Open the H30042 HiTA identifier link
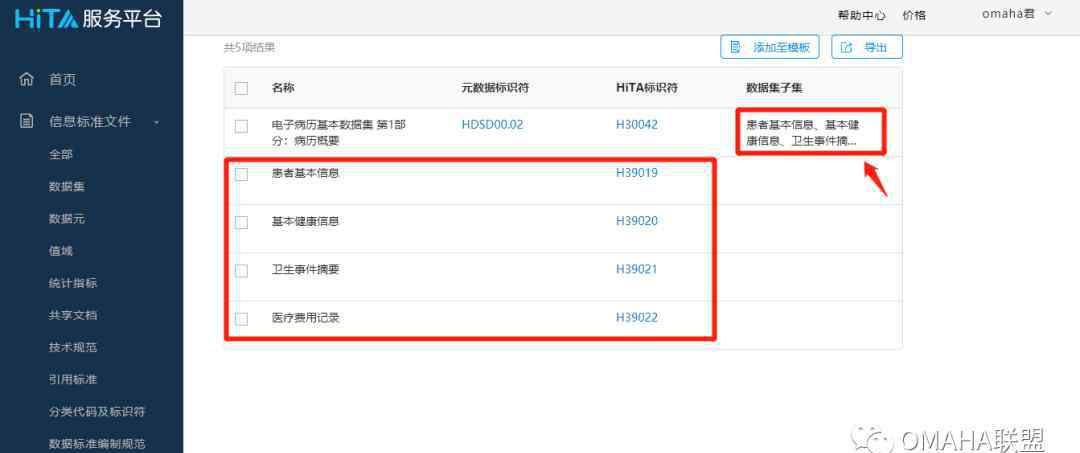The width and height of the screenshot is (1080, 453). [x=637, y=125]
